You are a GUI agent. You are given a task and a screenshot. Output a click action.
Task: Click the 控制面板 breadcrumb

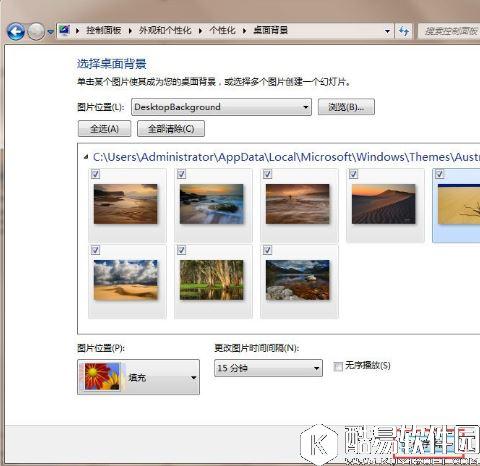coord(104,30)
